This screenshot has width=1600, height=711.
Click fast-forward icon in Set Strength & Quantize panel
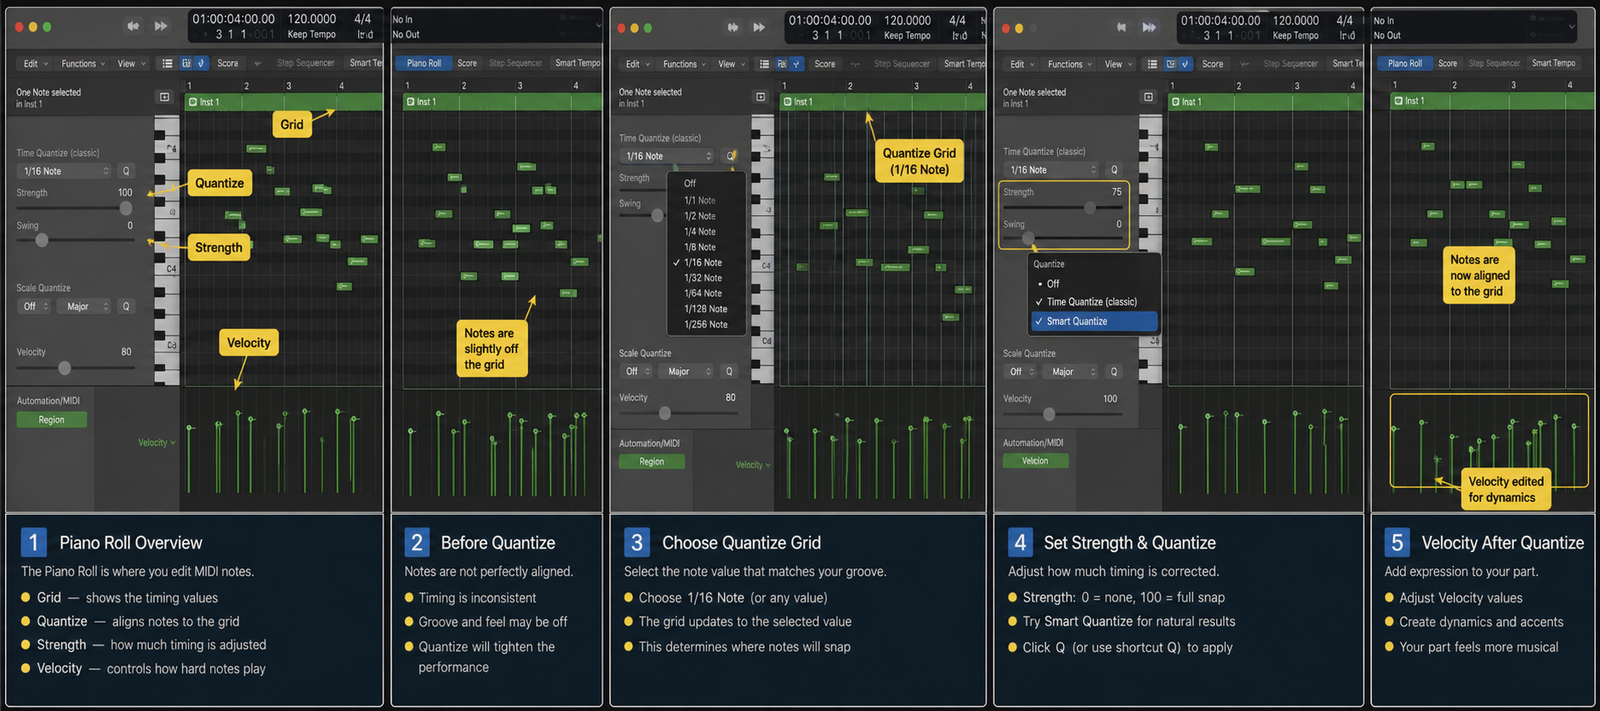(x=1149, y=27)
